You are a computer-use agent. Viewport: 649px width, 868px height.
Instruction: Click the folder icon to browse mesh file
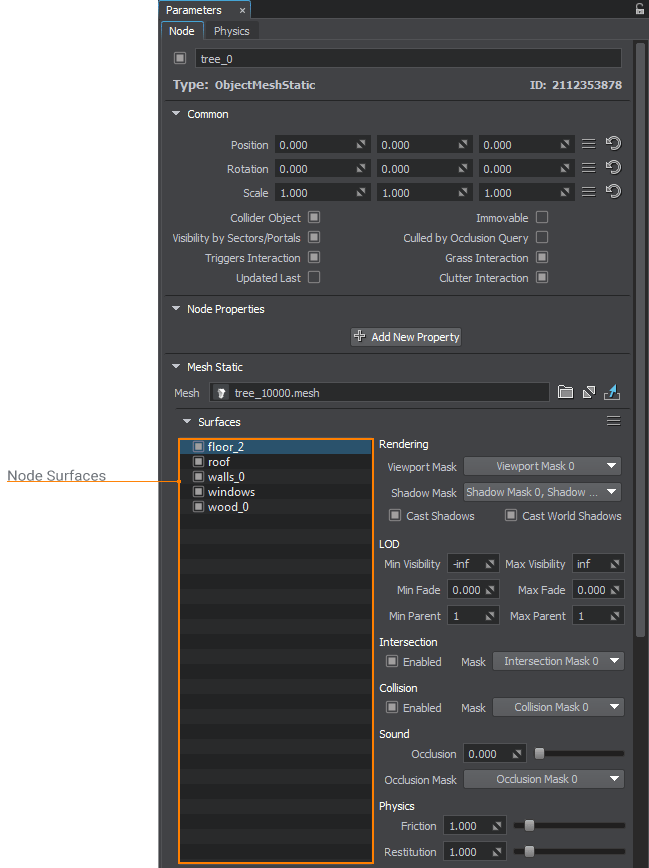tap(565, 393)
